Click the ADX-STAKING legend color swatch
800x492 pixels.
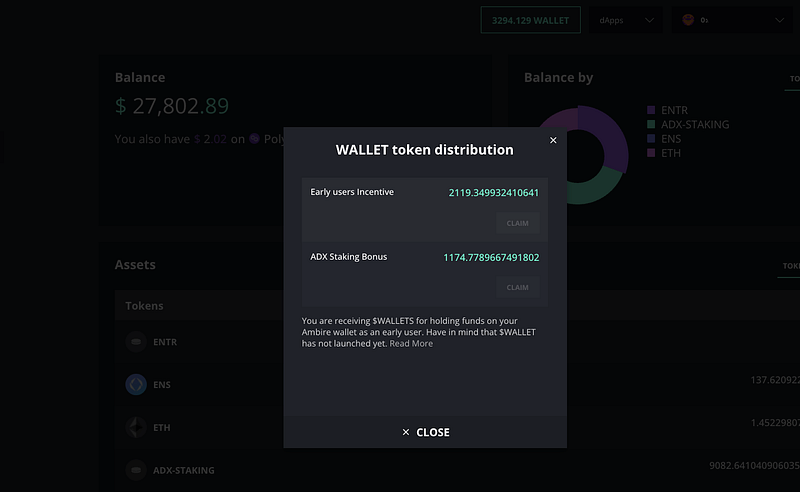[x=651, y=125]
